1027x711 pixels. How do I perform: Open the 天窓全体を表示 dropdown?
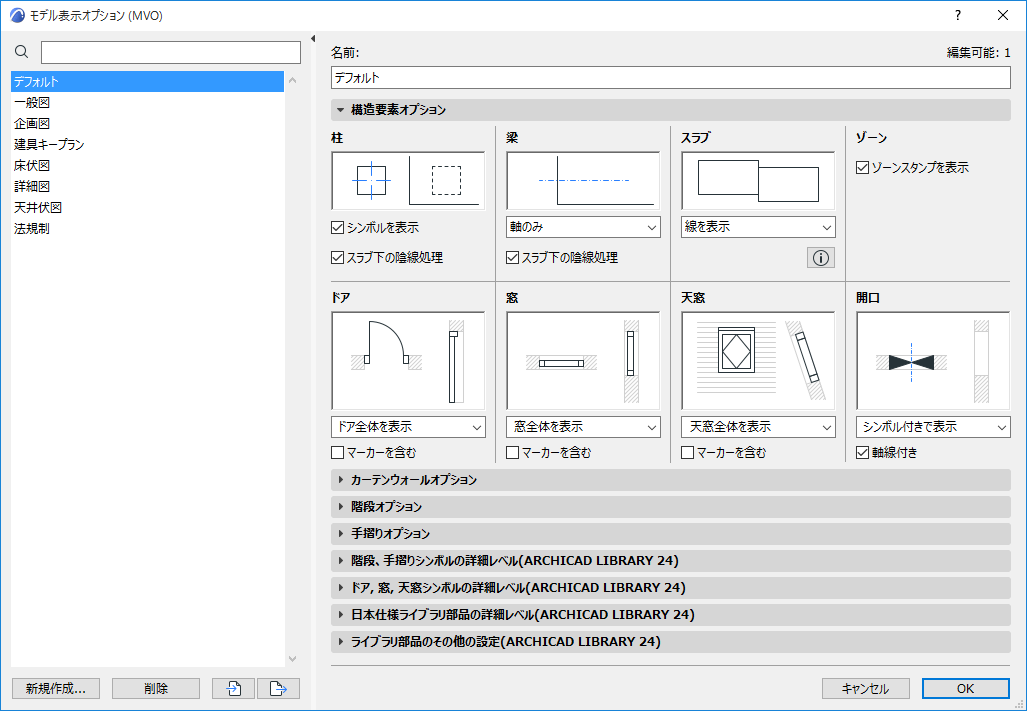(x=757, y=426)
